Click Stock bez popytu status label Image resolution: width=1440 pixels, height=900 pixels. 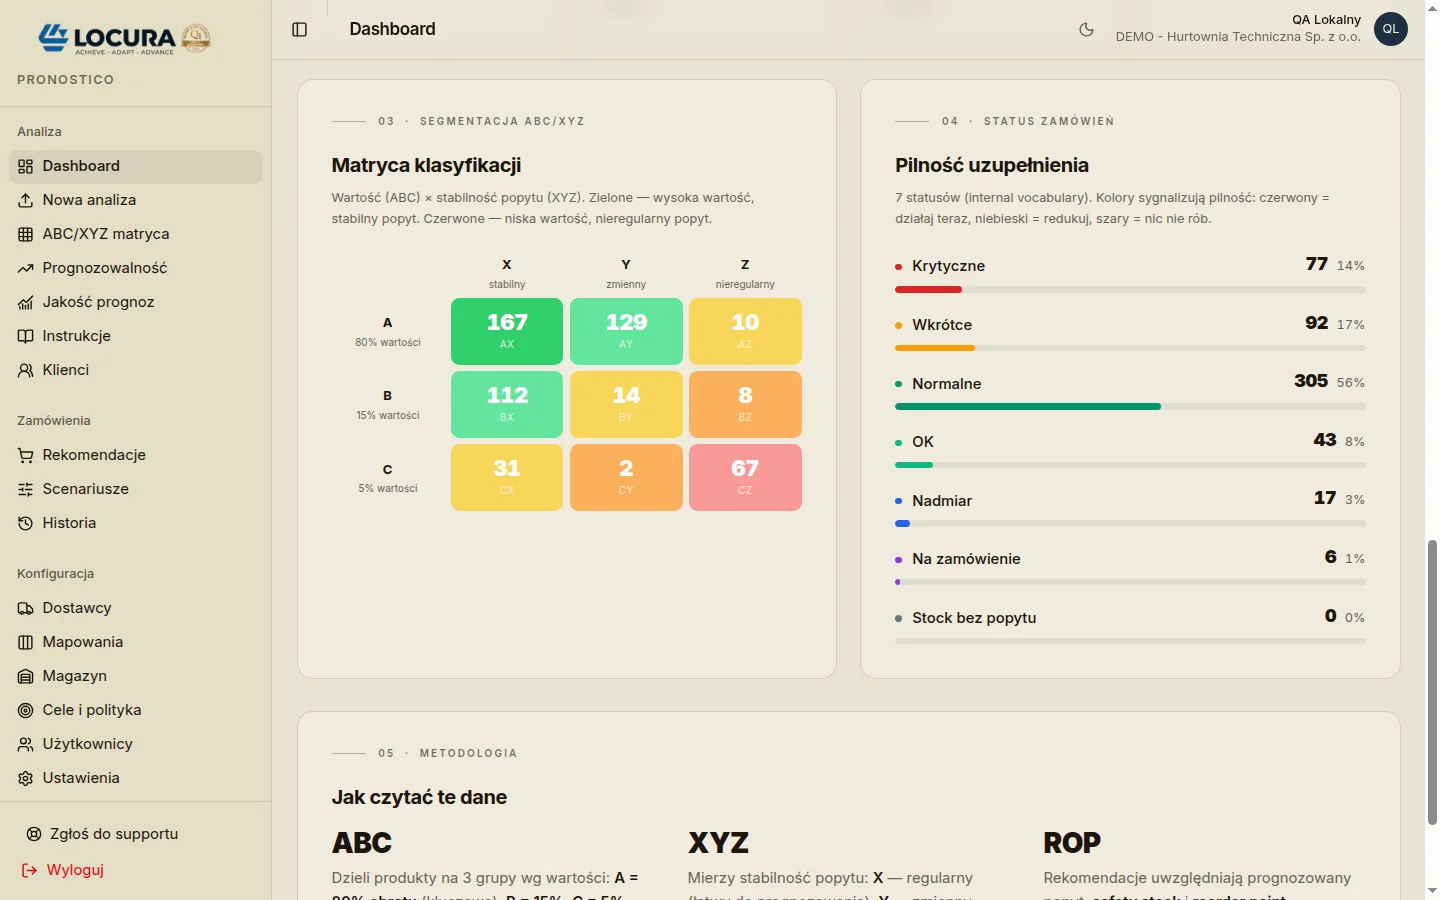(974, 618)
